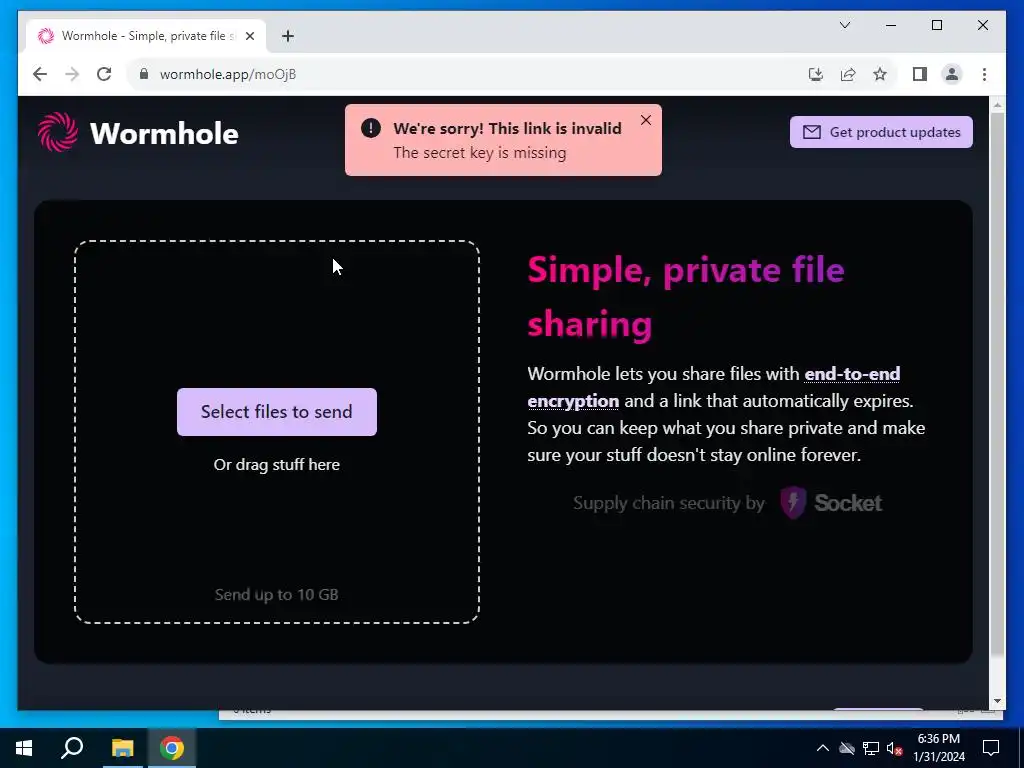Click the 'Send up to 10 GB' text
The width and height of the screenshot is (1024, 768).
click(x=277, y=594)
